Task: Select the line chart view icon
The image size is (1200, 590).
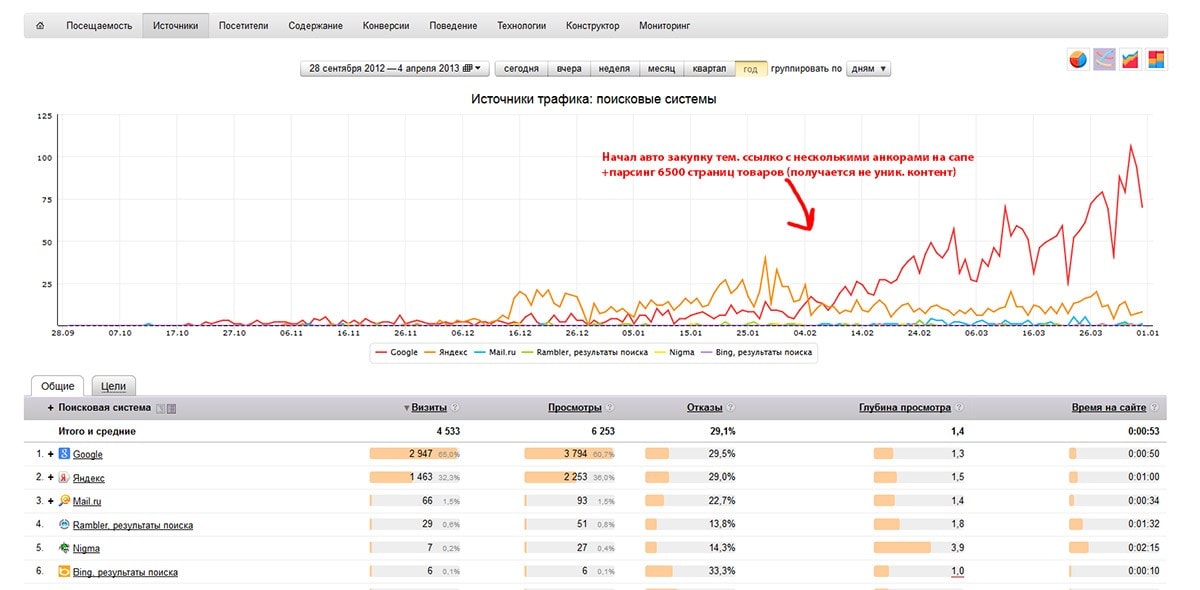Action: (1104, 60)
